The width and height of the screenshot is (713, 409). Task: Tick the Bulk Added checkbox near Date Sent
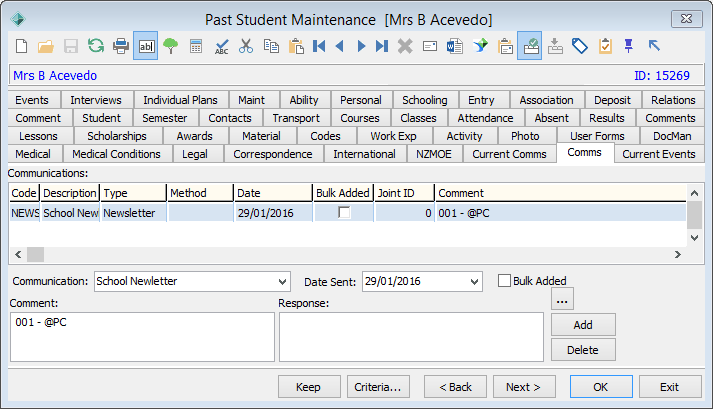pos(504,281)
